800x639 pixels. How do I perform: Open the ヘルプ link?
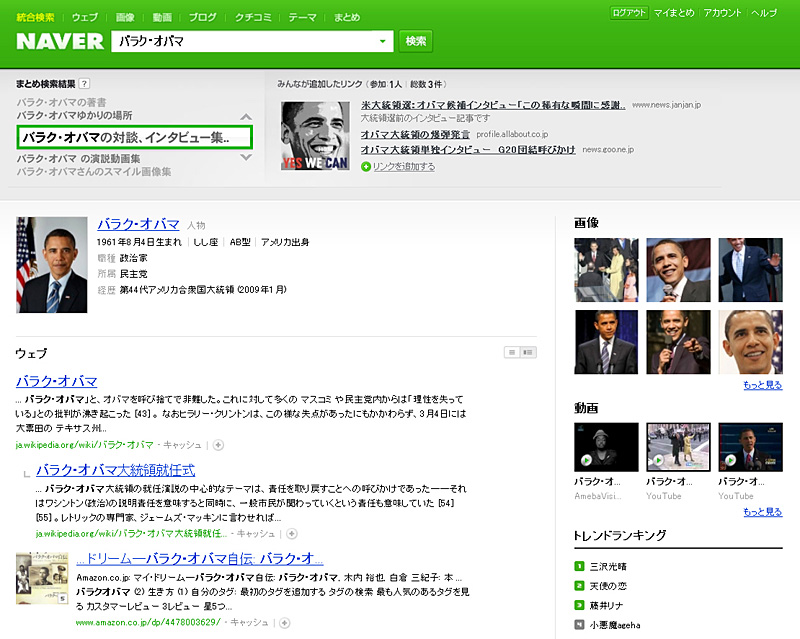764,13
